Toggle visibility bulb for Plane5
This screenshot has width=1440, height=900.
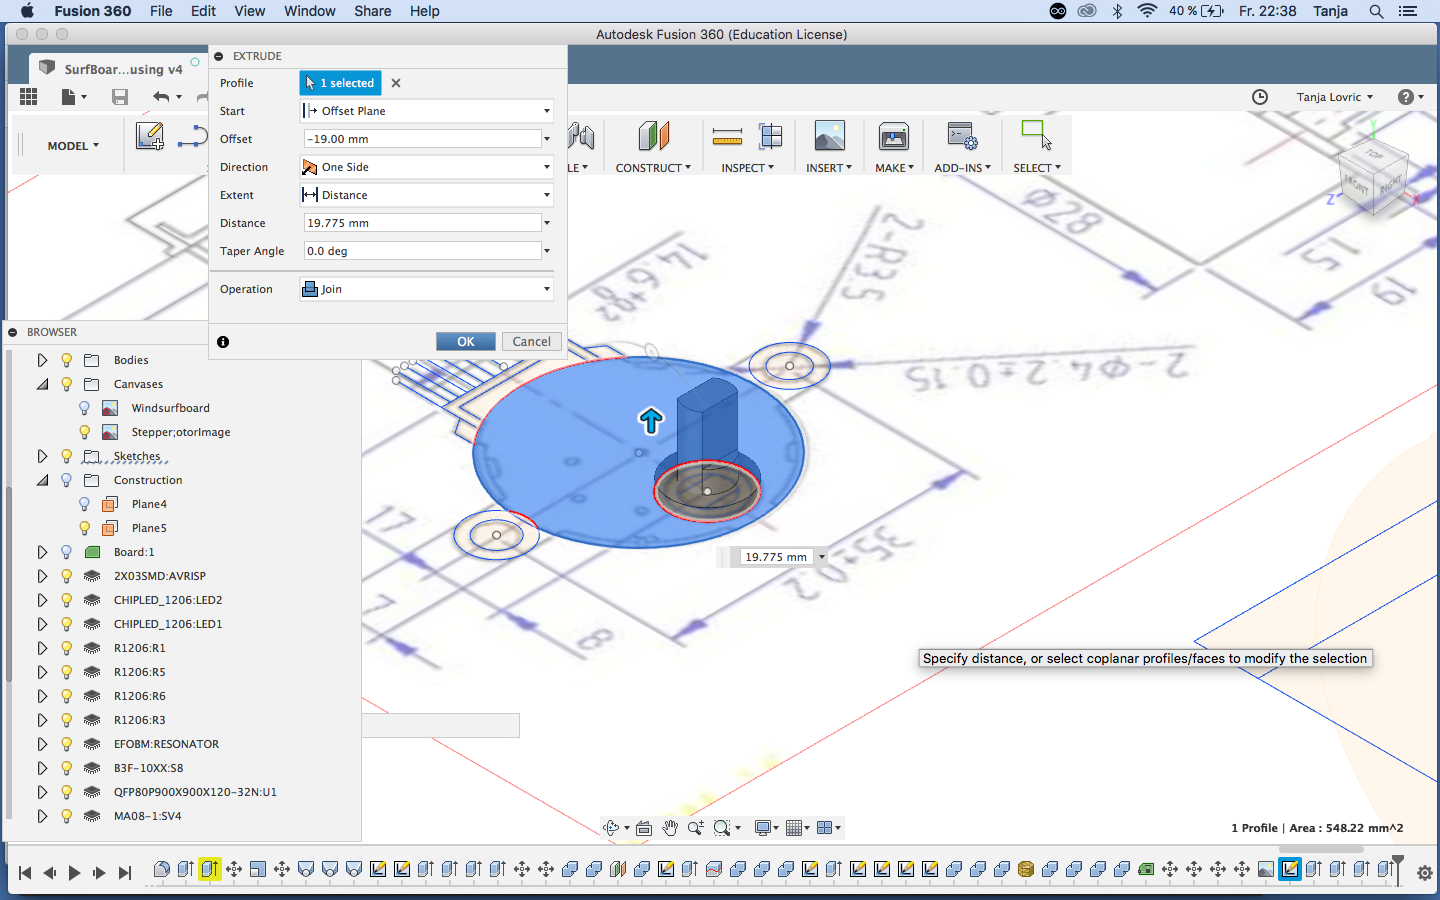(x=84, y=528)
